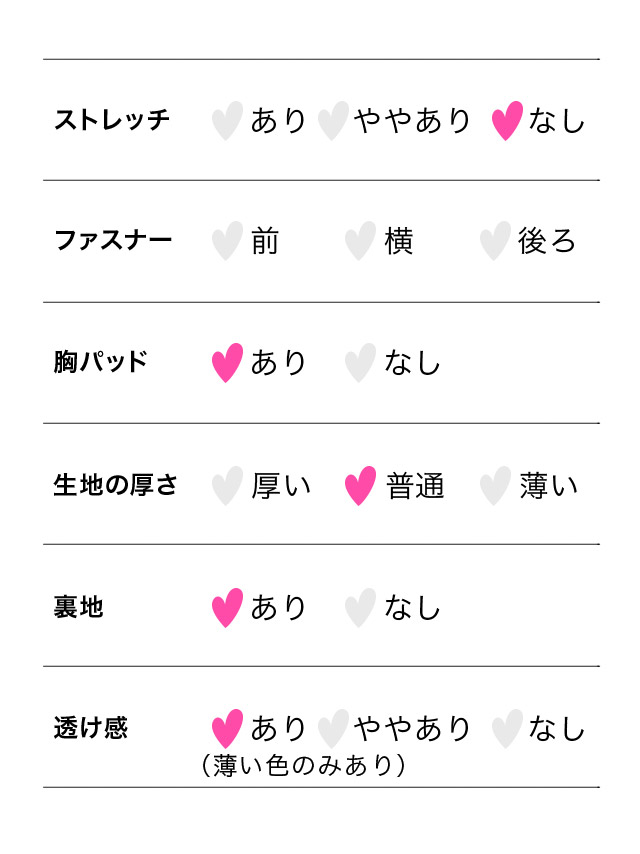Select the pink heart for 生地の厚さ 普通
Screen dimensions: 640x854
pos(360,486)
